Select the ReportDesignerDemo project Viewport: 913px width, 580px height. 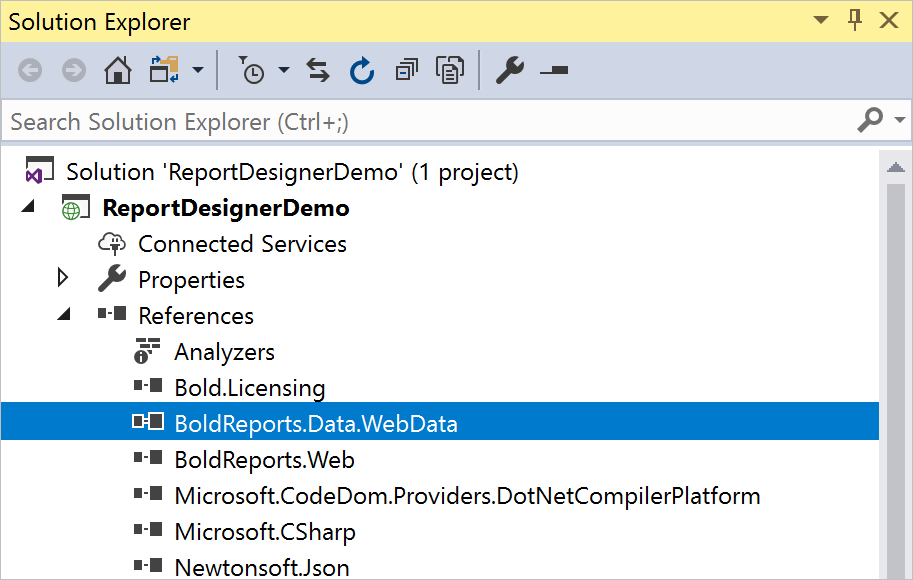click(x=226, y=208)
